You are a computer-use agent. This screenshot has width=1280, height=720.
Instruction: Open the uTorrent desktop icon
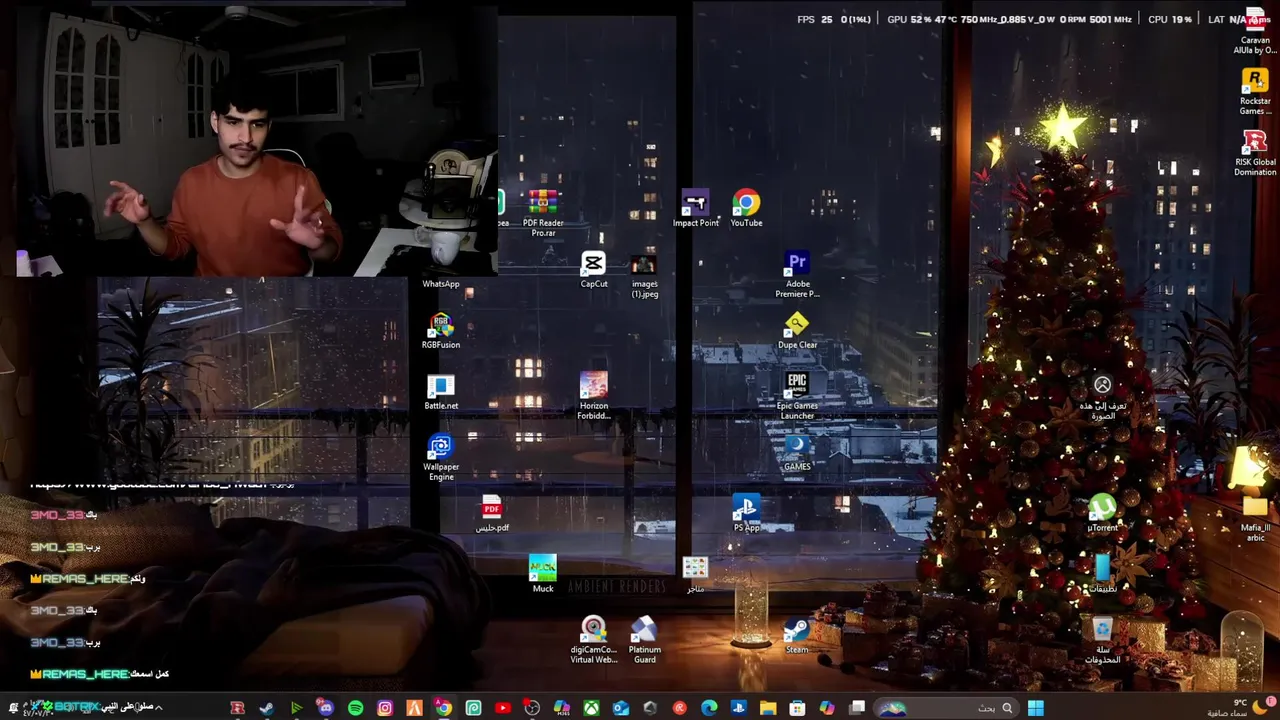(1102, 514)
